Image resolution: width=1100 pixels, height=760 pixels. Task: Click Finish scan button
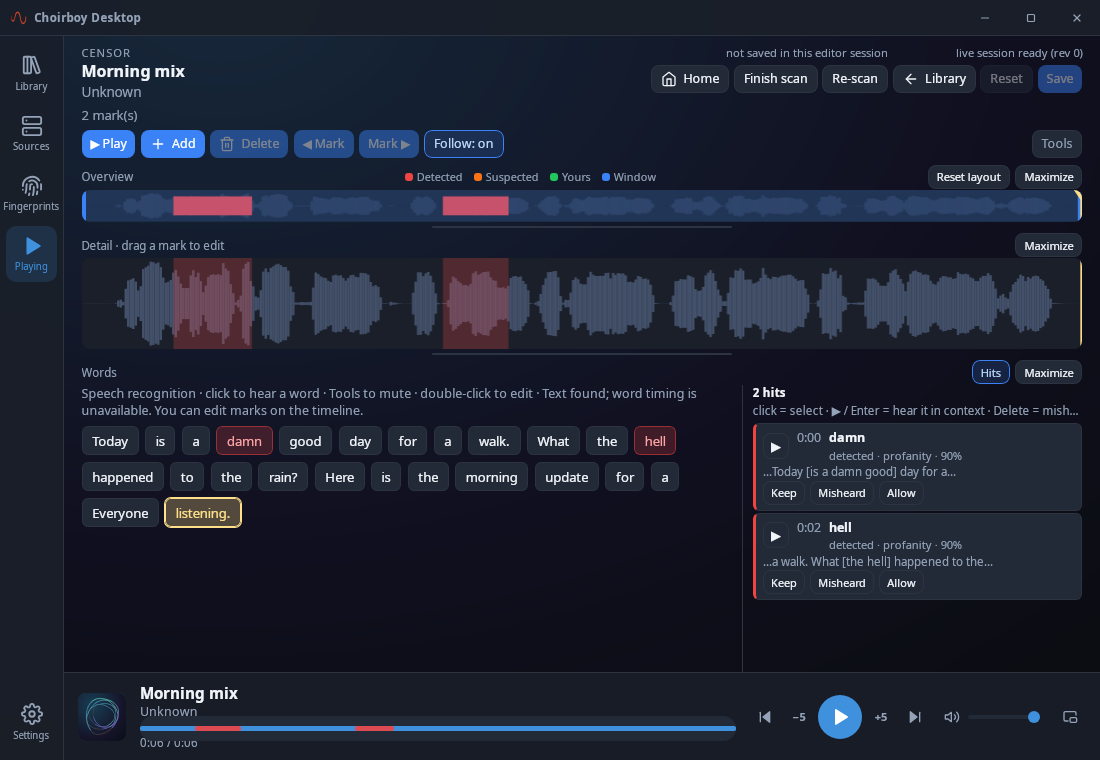pyautogui.click(x=775, y=79)
